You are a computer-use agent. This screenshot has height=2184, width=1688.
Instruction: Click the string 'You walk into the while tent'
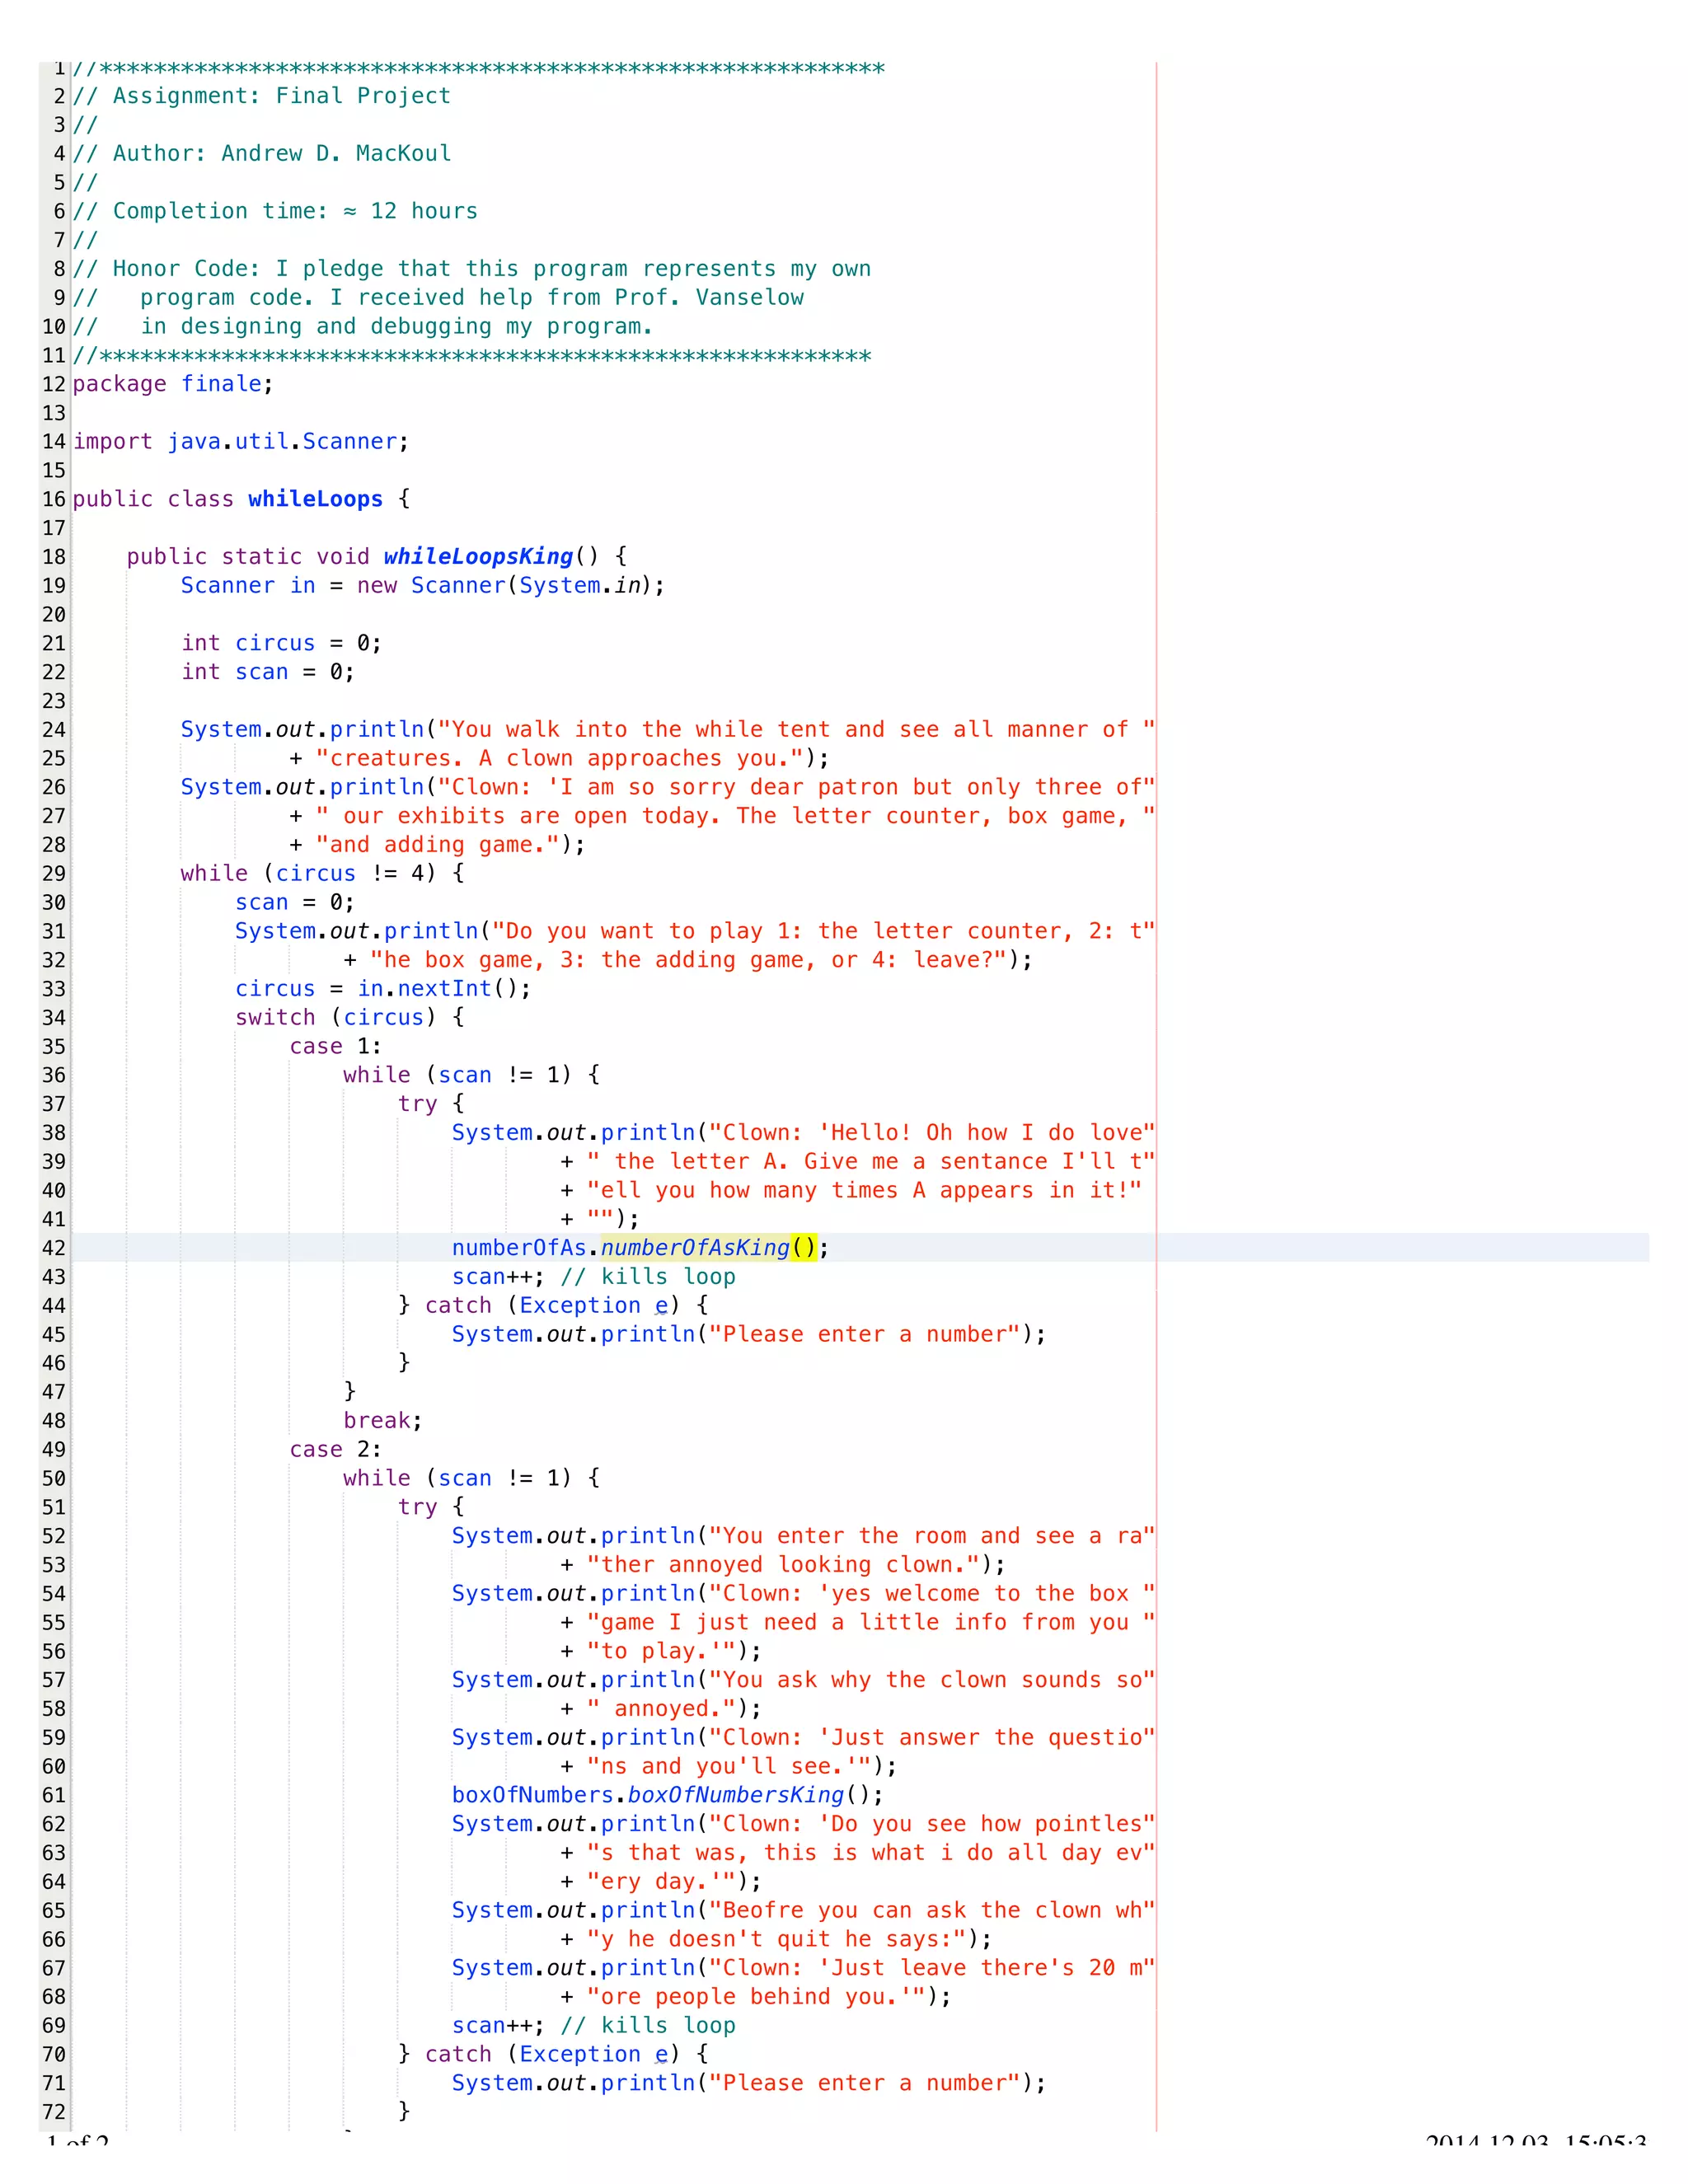[x=797, y=730]
